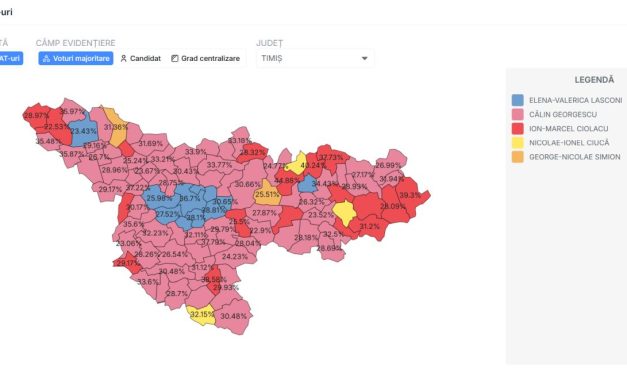This screenshot has width=627, height=376.
Task: Click the pink Călin Georgescu legend swatch
Action: pyautogui.click(x=517, y=114)
